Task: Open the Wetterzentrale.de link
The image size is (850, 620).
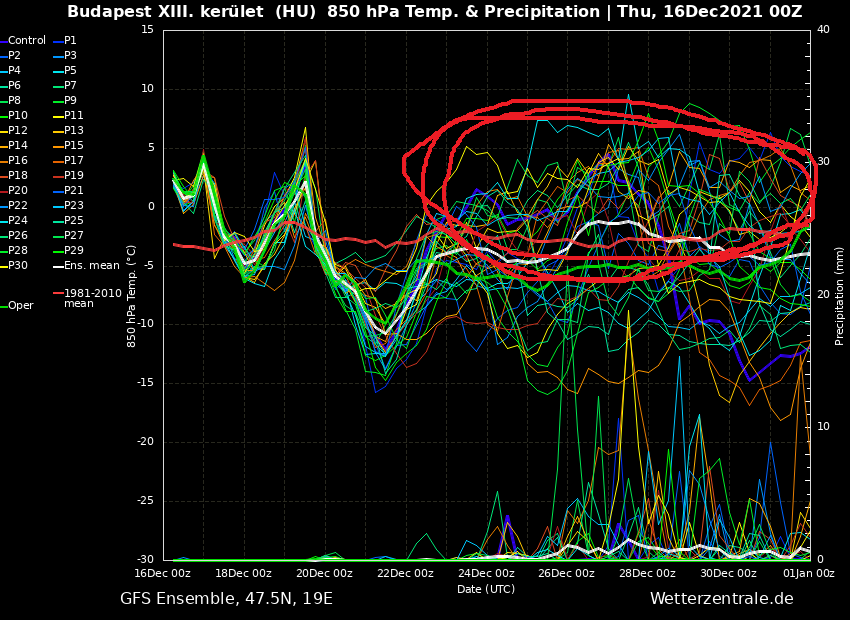Action: coord(721,599)
